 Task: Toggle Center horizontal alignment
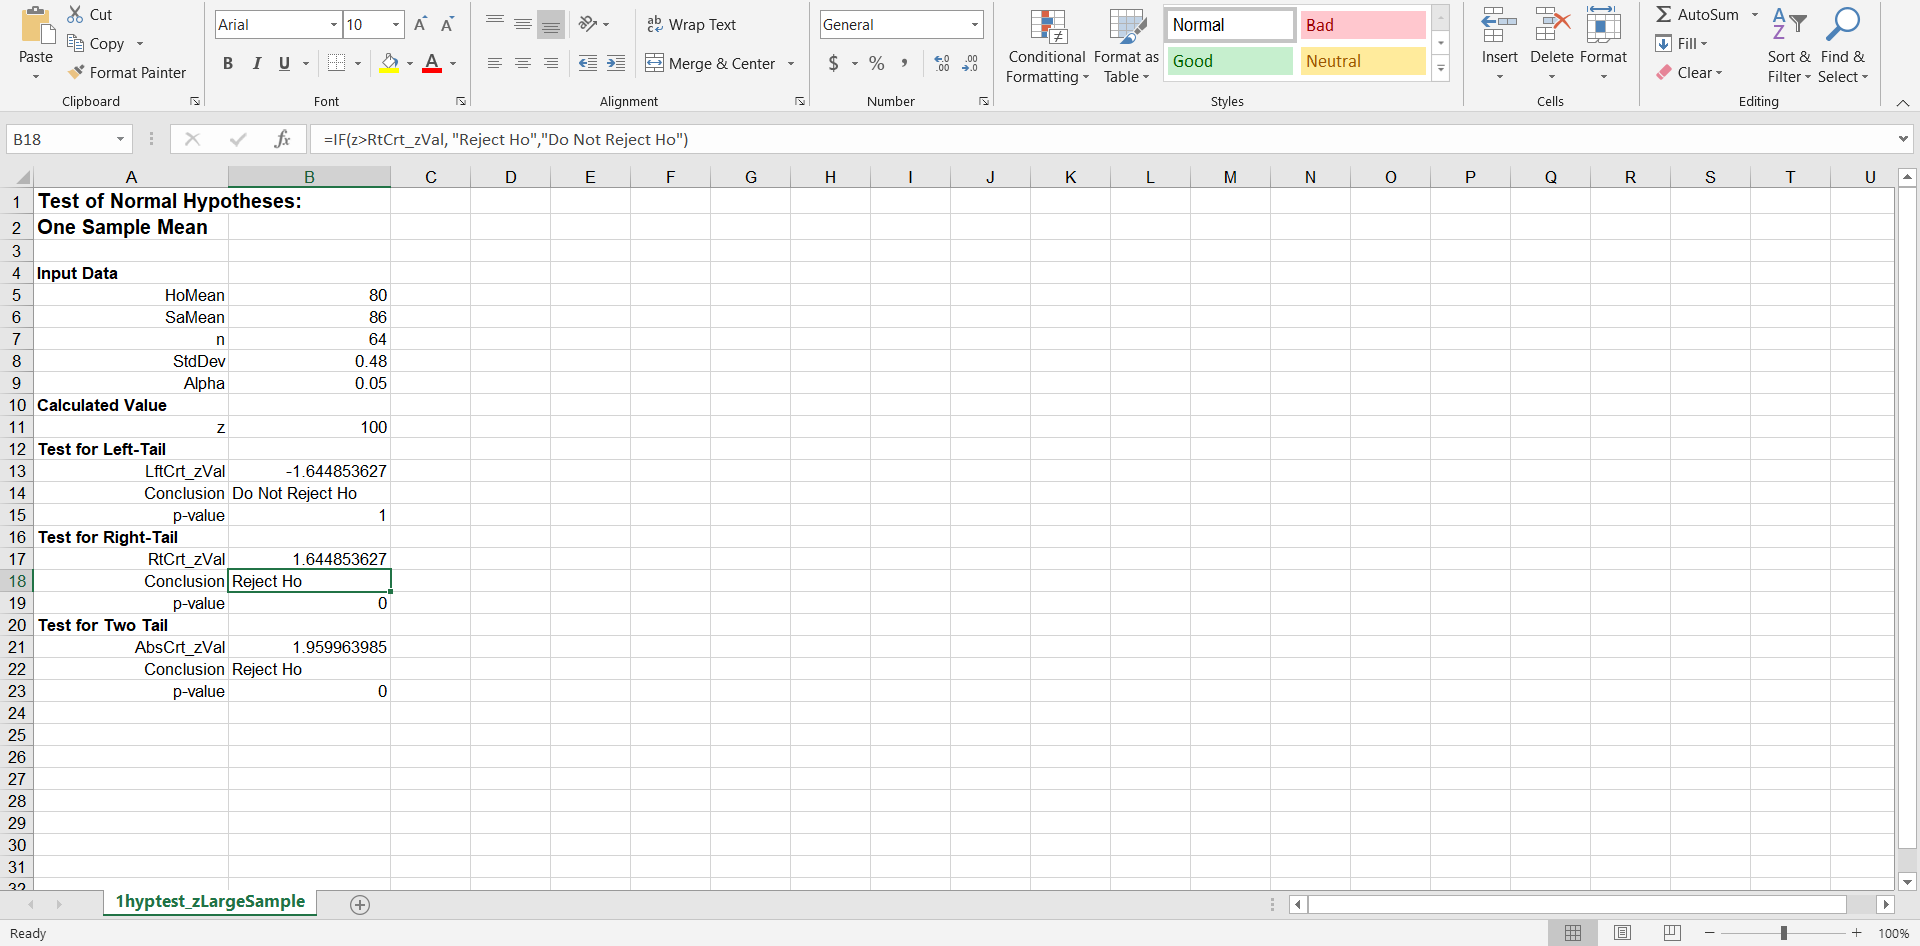523,63
